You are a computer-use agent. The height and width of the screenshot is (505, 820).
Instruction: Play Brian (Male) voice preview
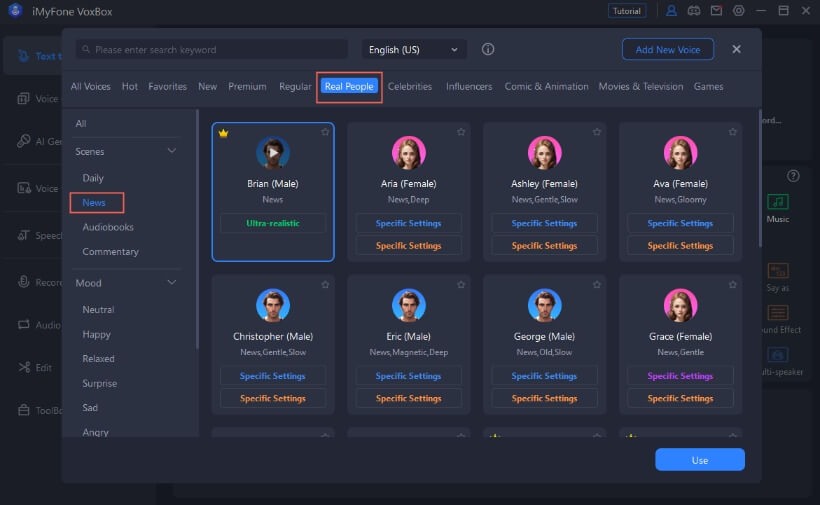(273, 153)
